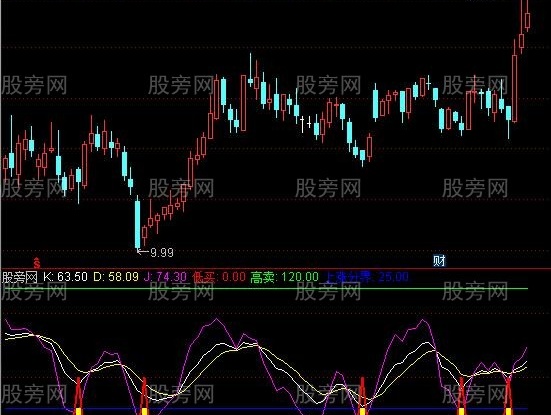Select the D: 58.09 indicator value
Screen dimensions: 551x415
pos(116,277)
